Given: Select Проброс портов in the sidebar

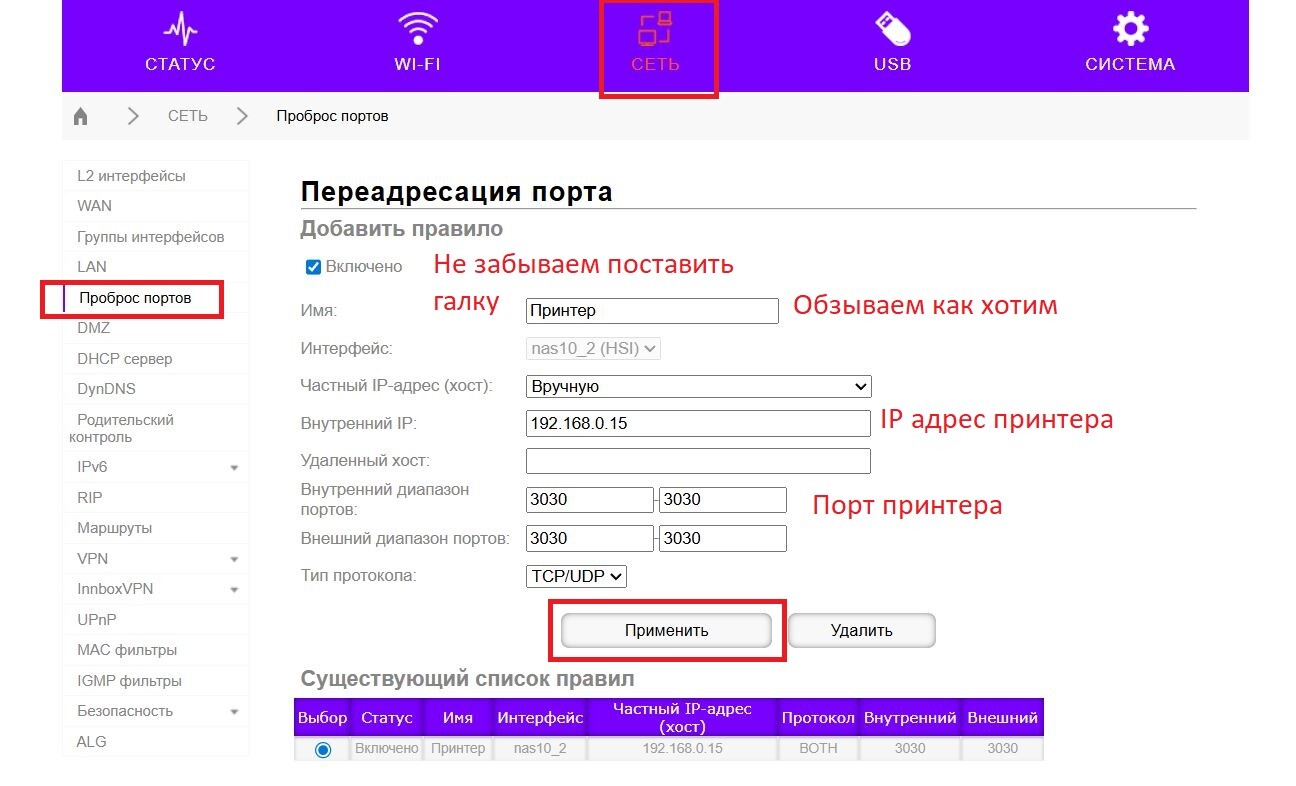Looking at the screenshot, I should [135, 298].
